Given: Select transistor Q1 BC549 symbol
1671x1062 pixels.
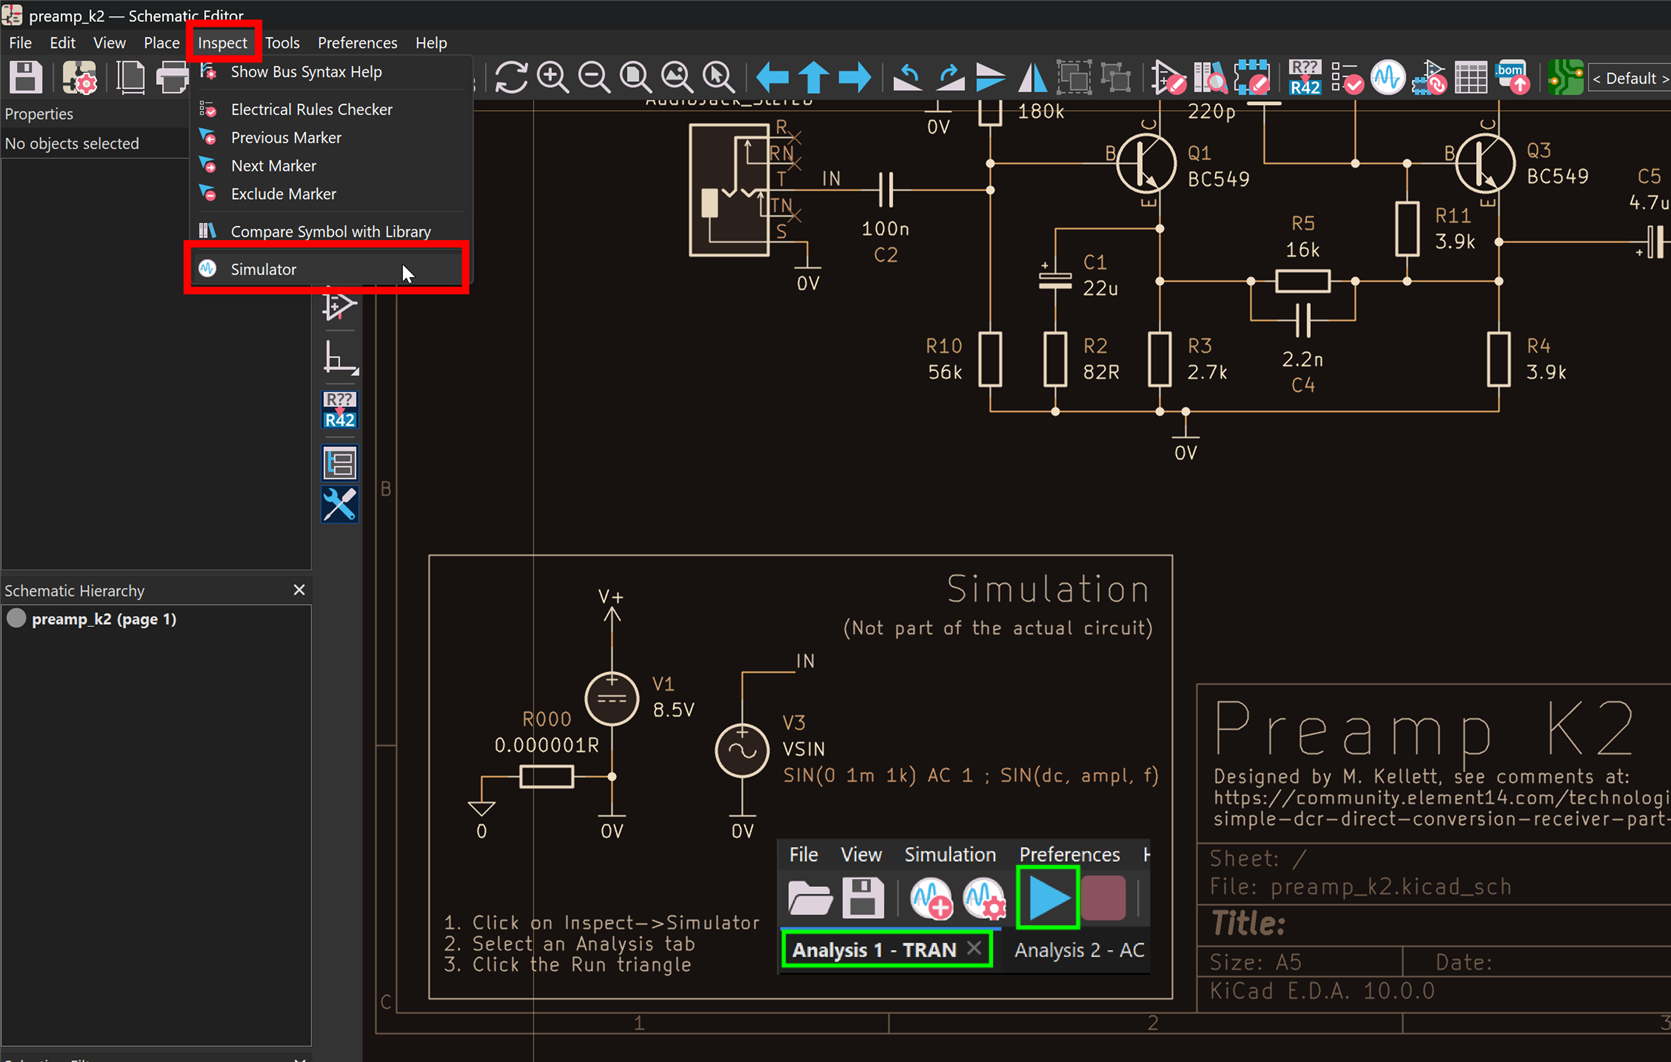Looking at the screenshot, I should click(x=1147, y=163).
